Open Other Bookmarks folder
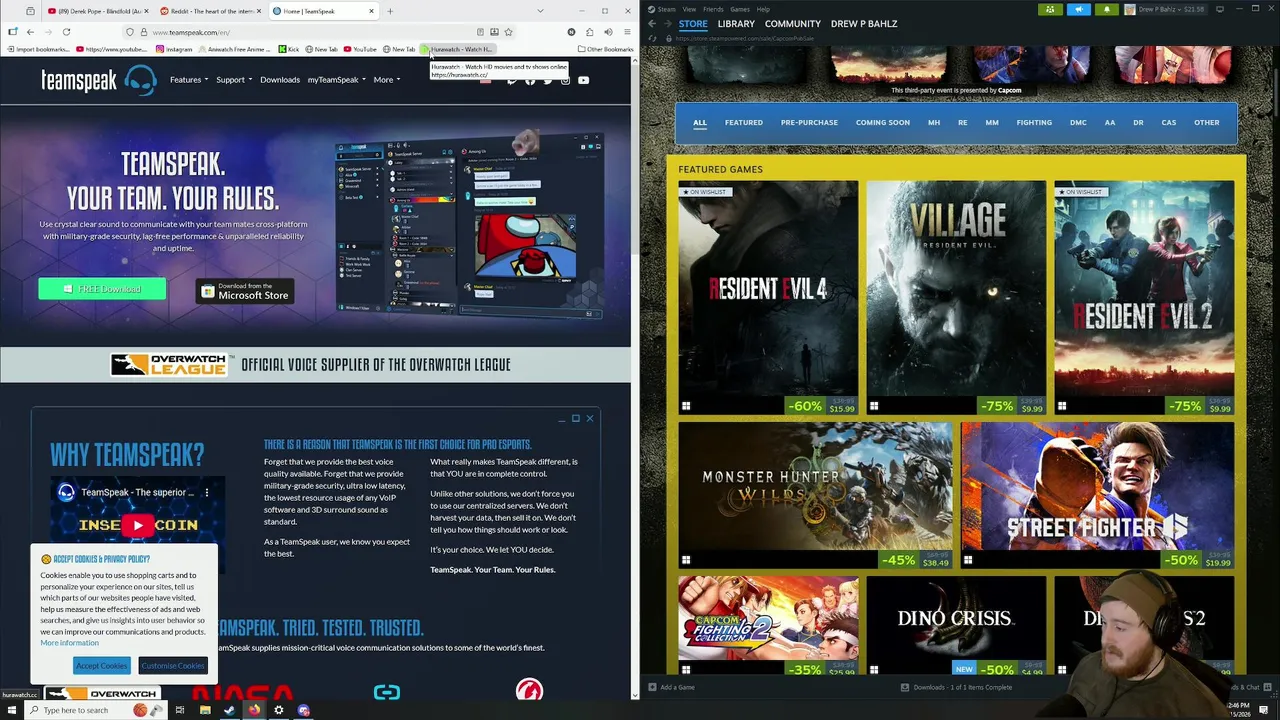The width and height of the screenshot is (1280, 720). coord(605,49)
